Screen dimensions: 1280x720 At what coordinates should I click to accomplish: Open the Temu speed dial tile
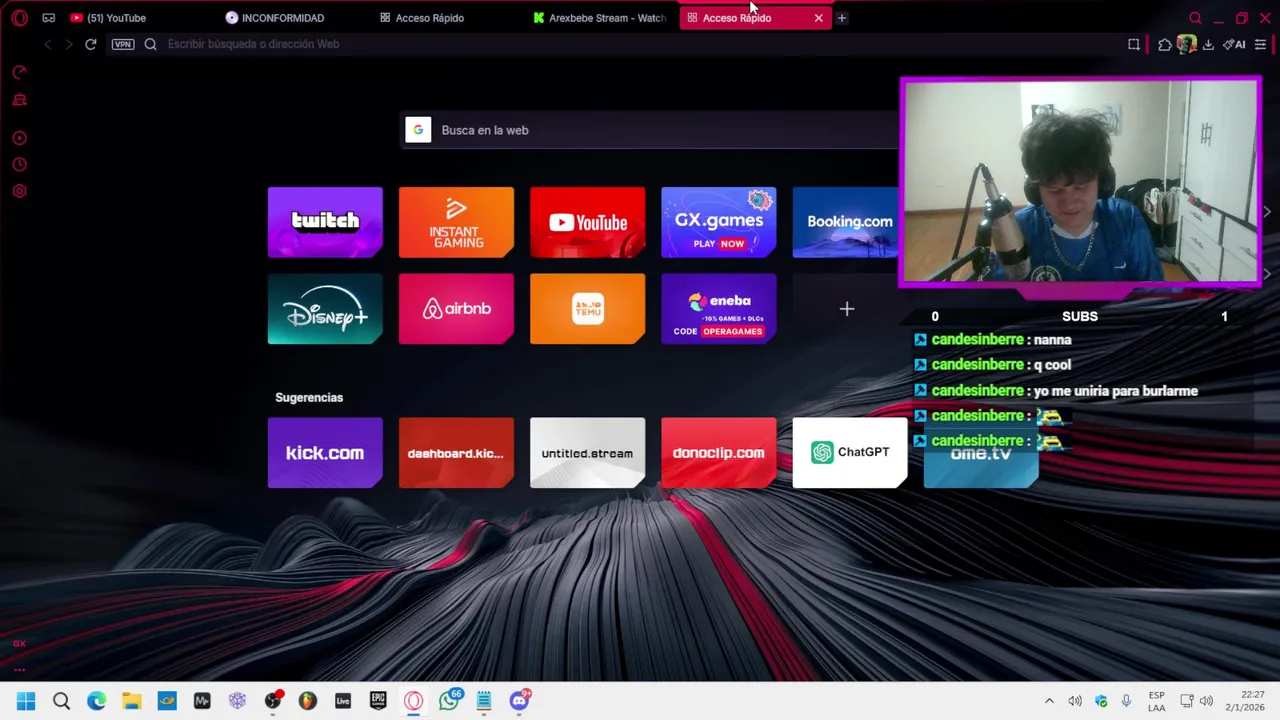(587, 309)
